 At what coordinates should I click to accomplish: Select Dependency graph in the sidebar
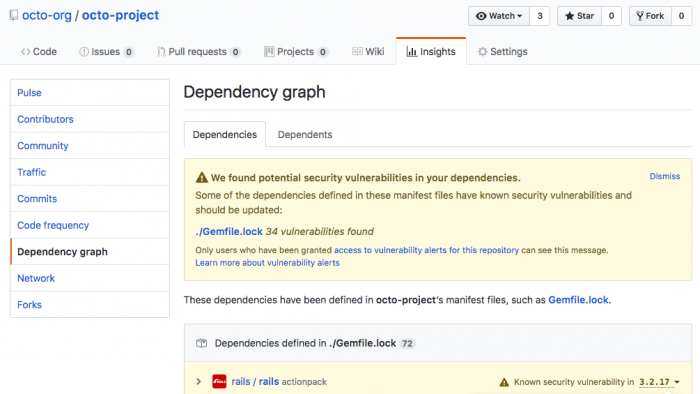coord(90,252)
